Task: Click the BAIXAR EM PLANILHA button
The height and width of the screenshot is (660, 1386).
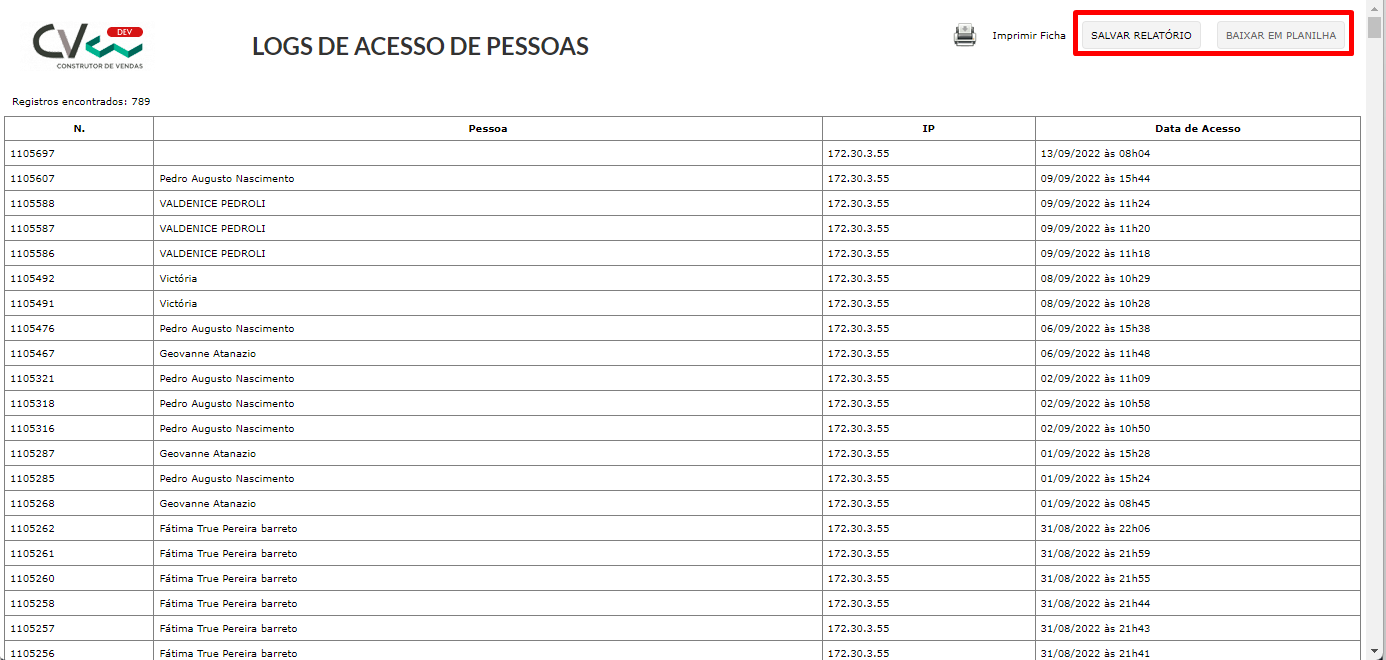Action: [x=1281, y=35]
